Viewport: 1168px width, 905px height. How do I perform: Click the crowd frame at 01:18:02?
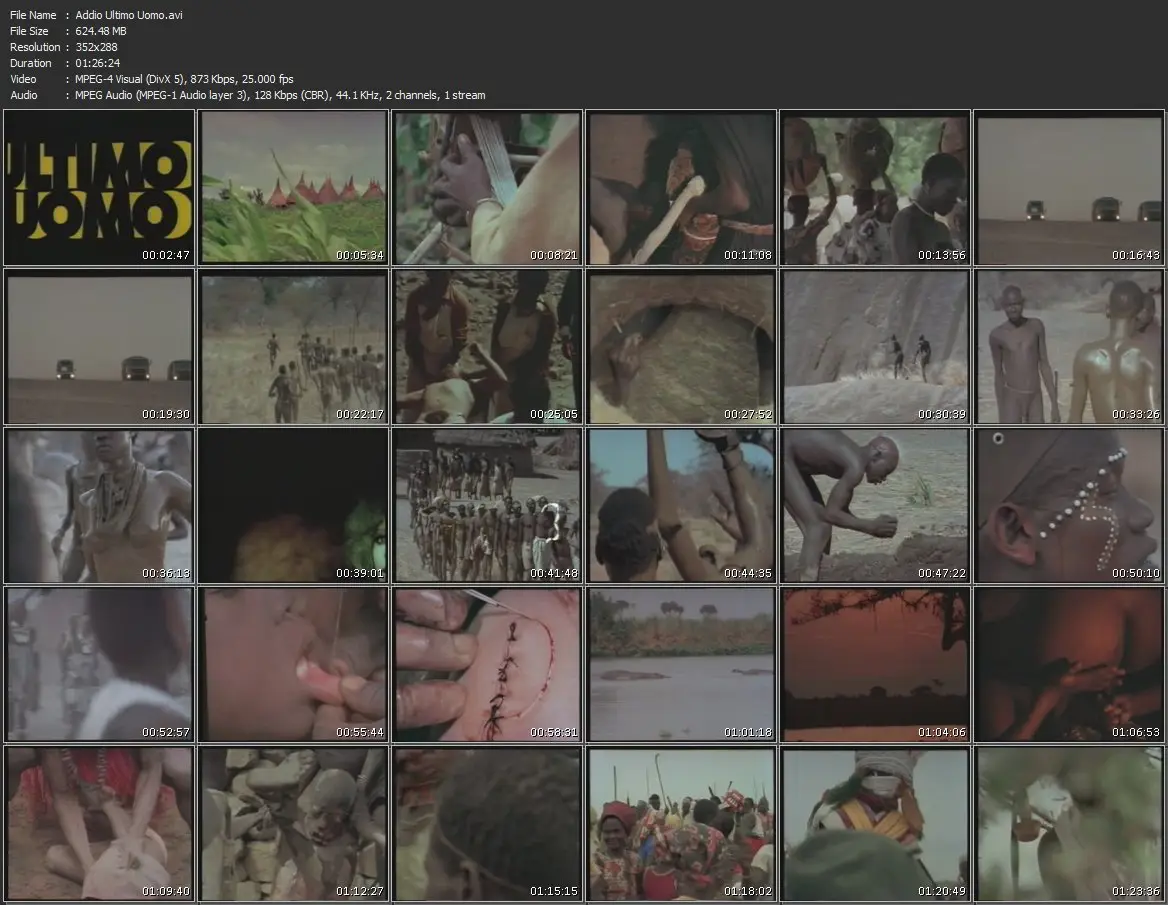[682, 824]
